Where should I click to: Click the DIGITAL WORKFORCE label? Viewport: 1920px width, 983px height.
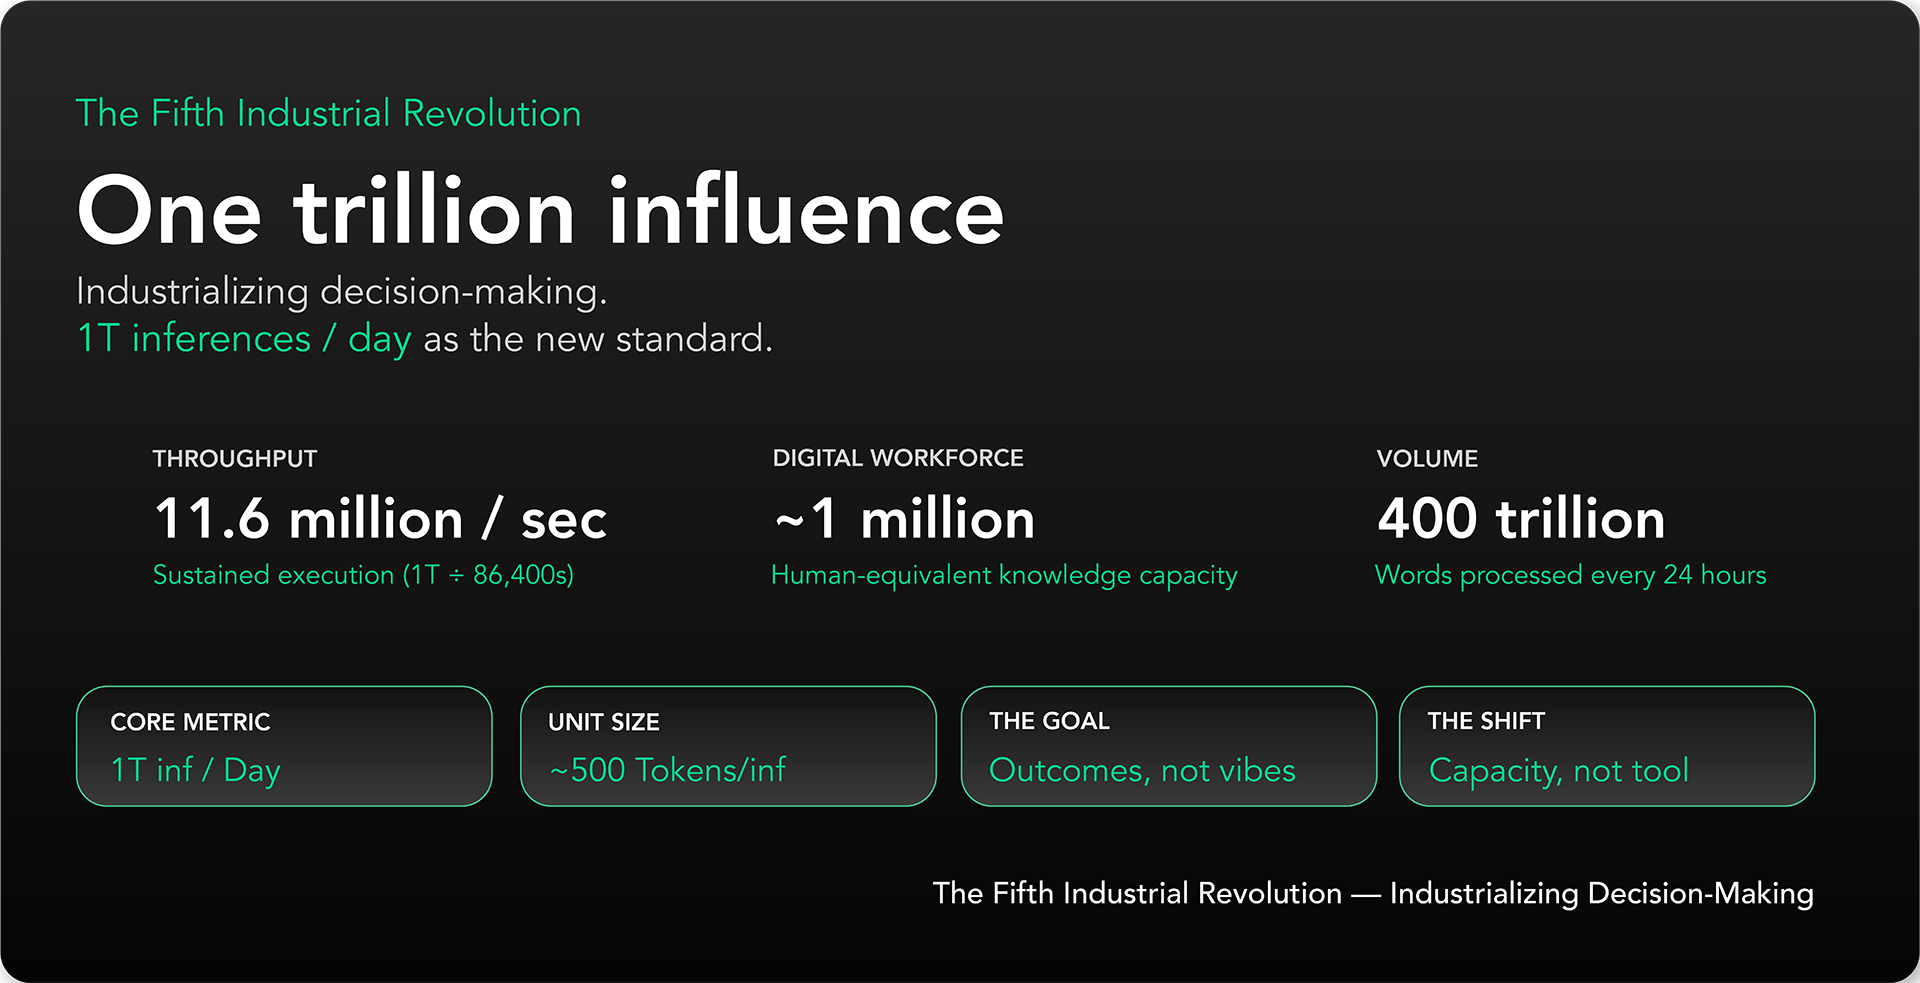tap(897, 458)
